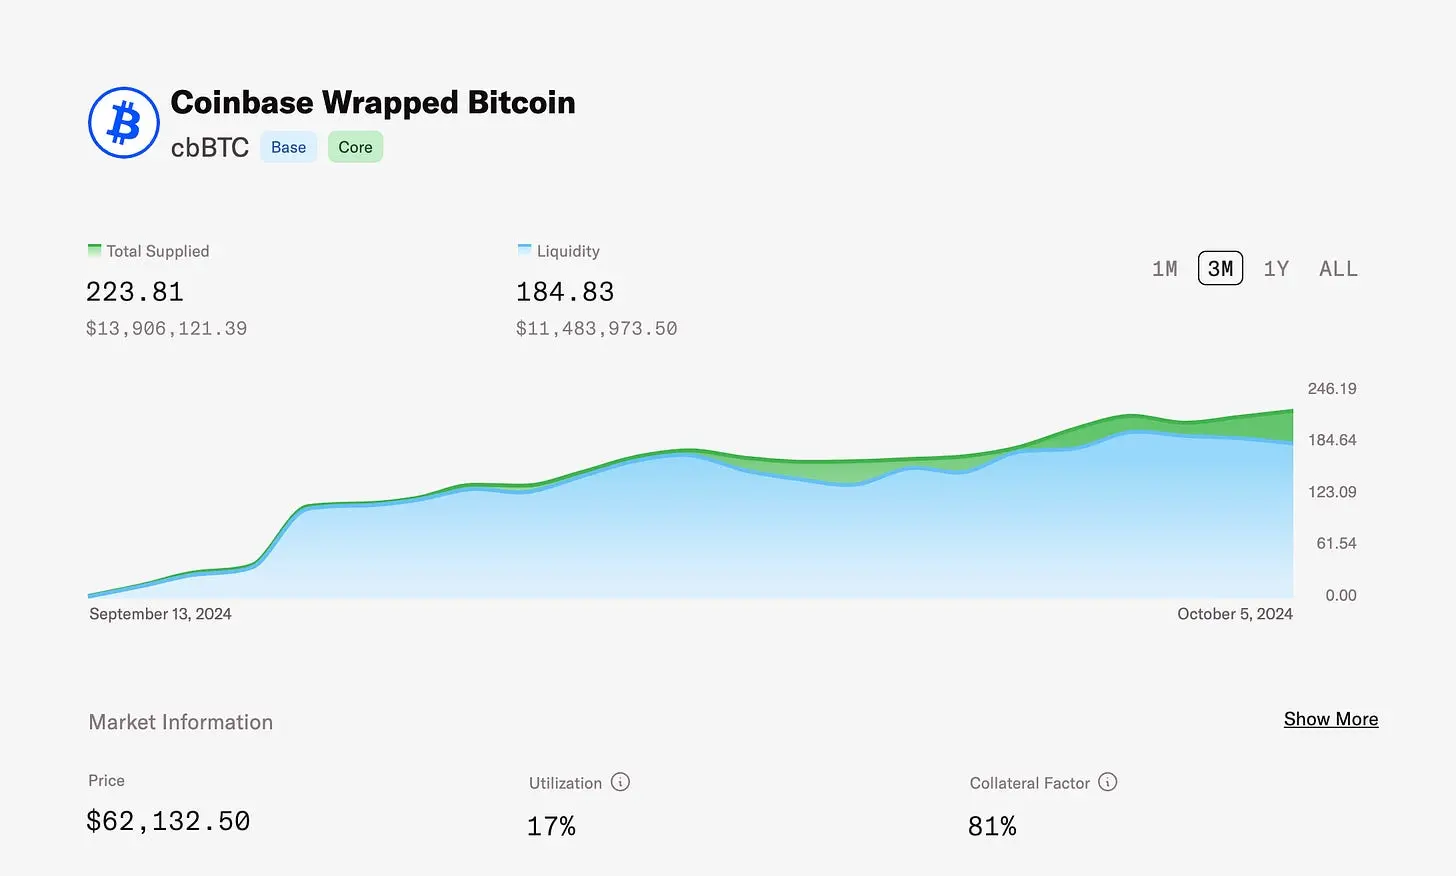Click the blue Liquidity legend swatch

(x=524, y=250)
